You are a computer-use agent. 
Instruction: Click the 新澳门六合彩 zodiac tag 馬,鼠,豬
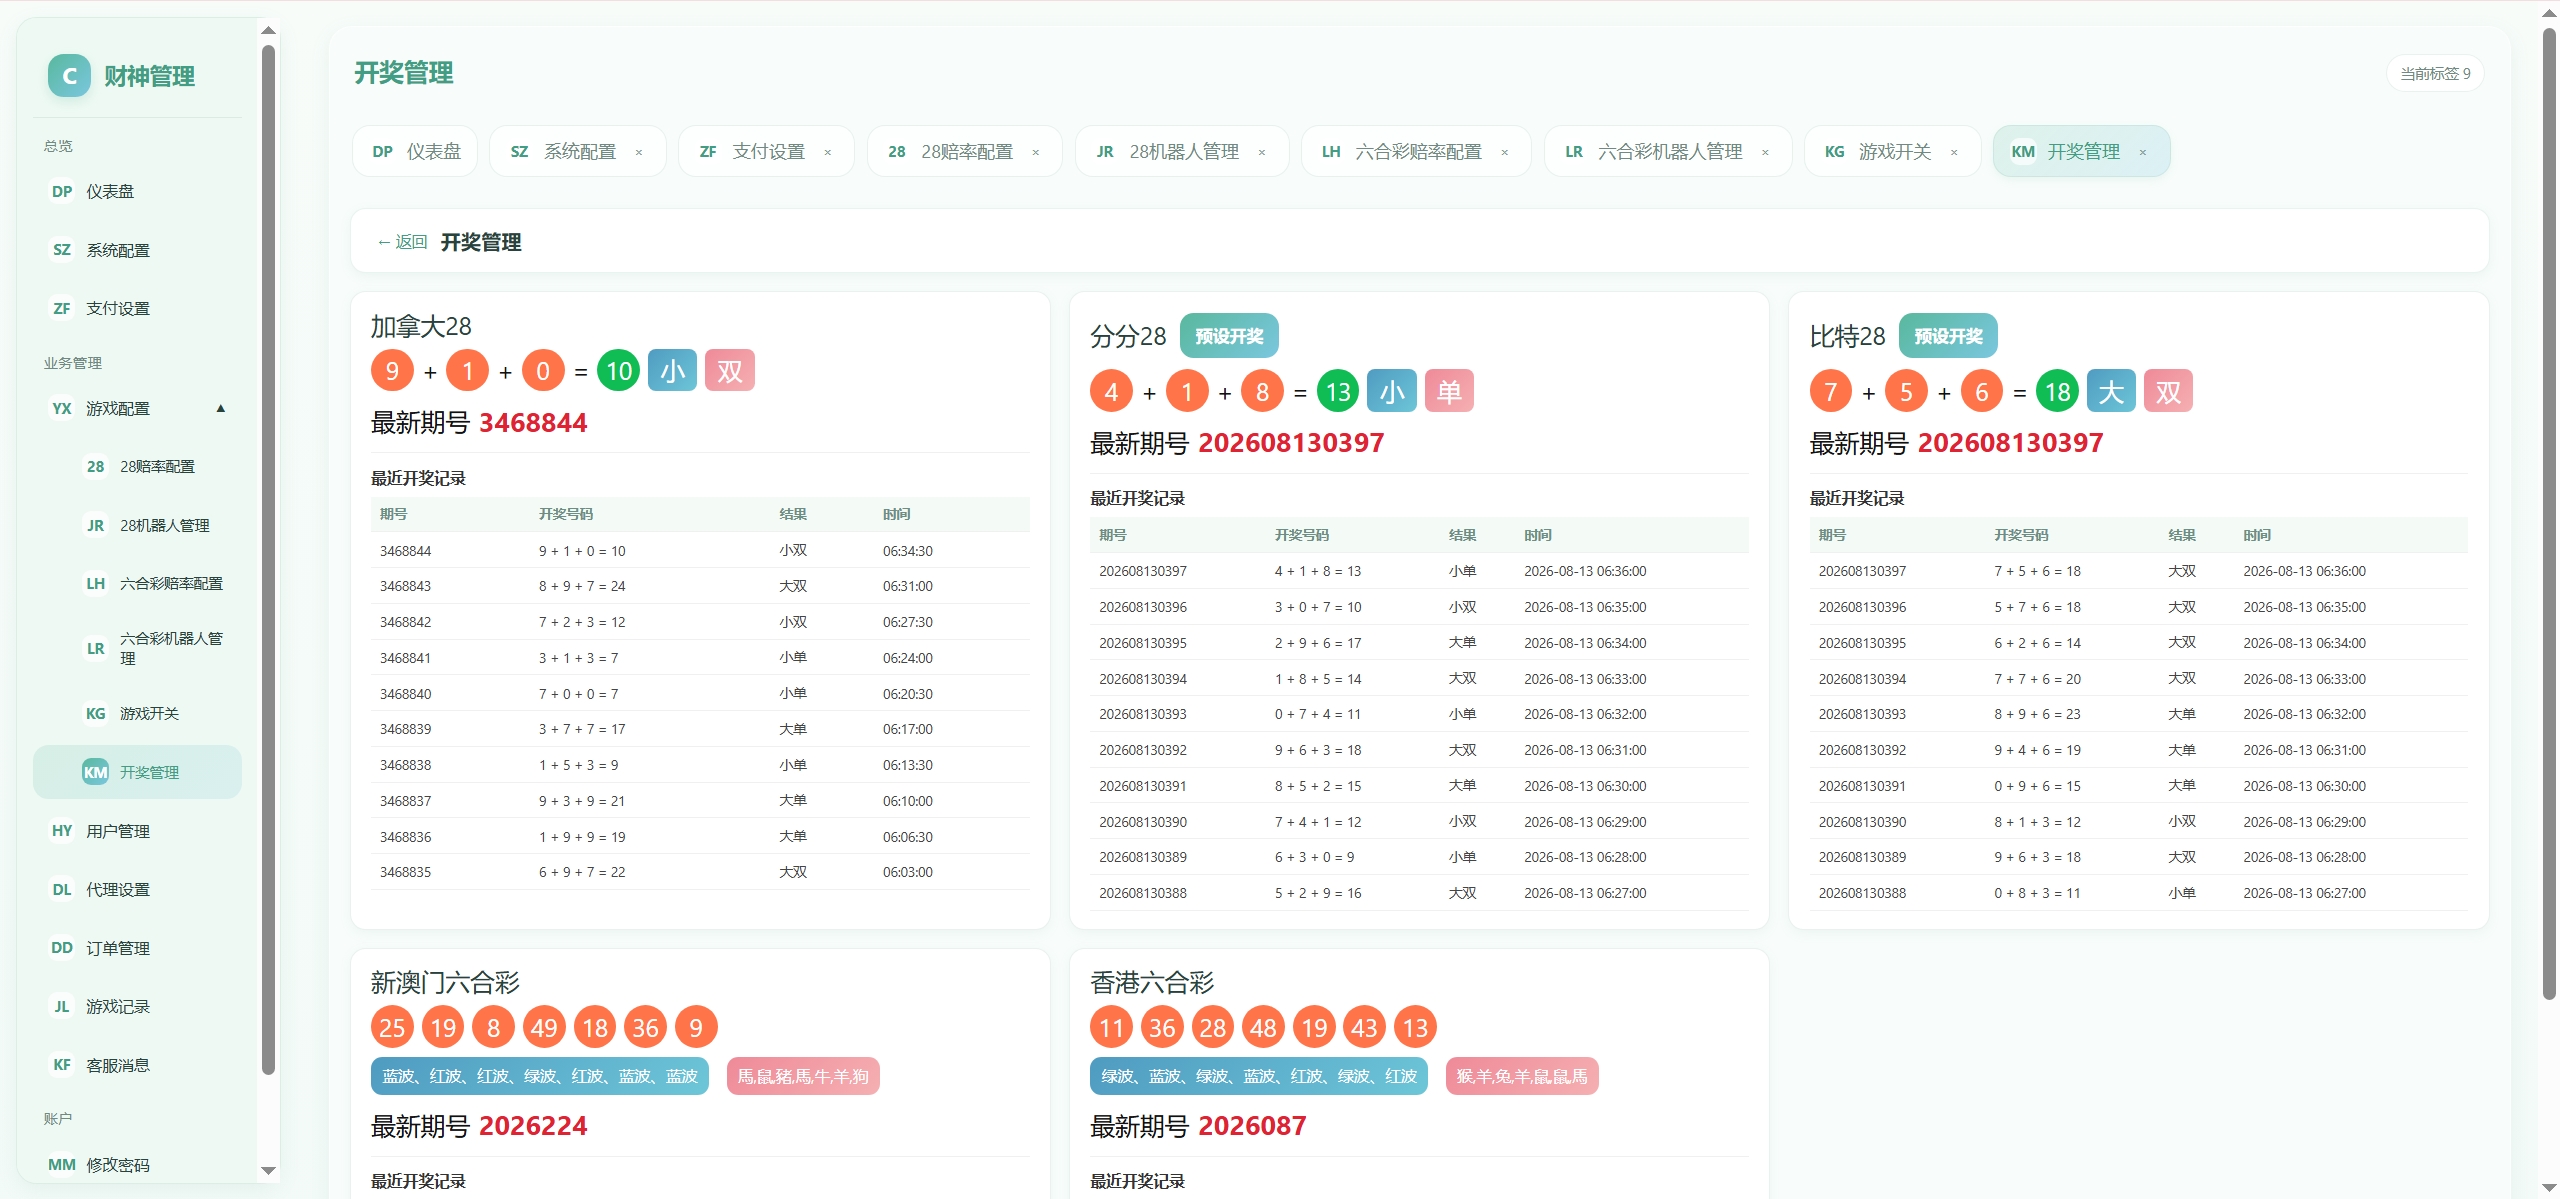[803, 1076]
